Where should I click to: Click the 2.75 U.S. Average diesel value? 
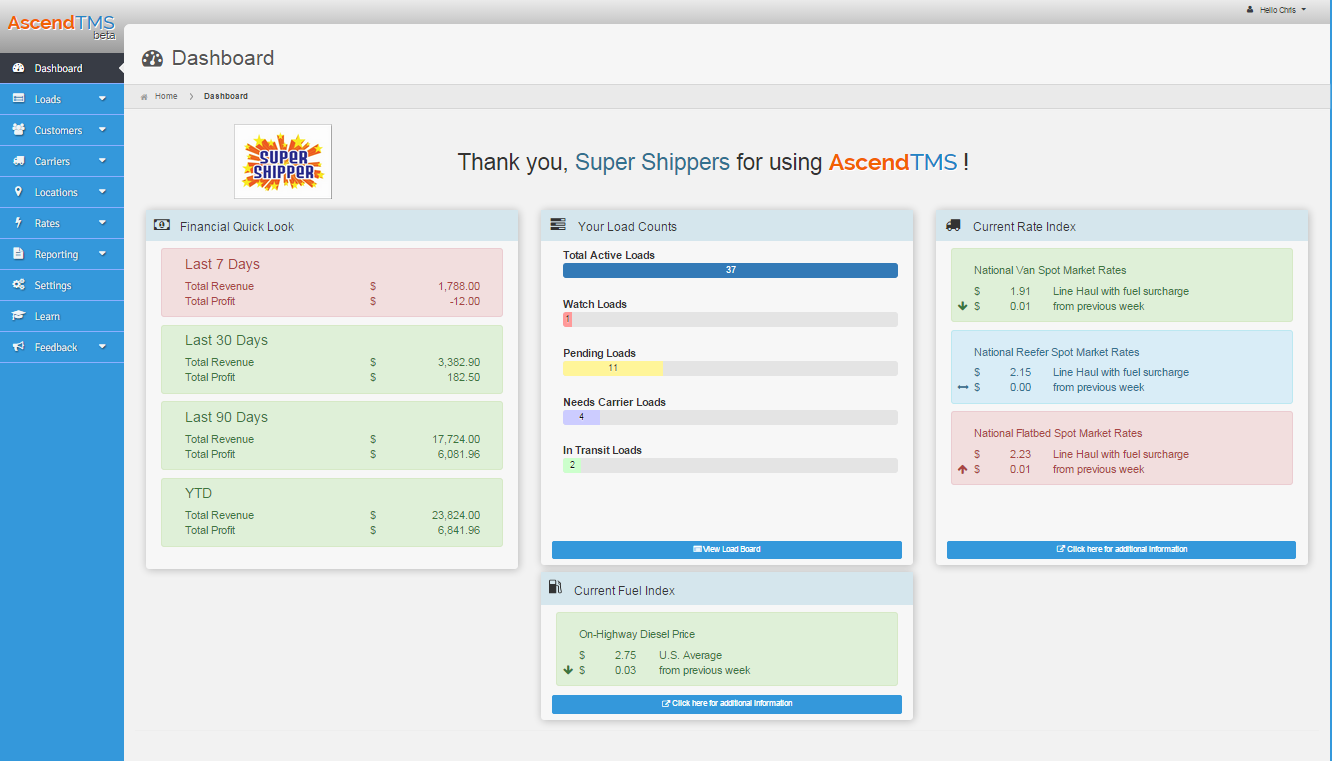[625, 656]
